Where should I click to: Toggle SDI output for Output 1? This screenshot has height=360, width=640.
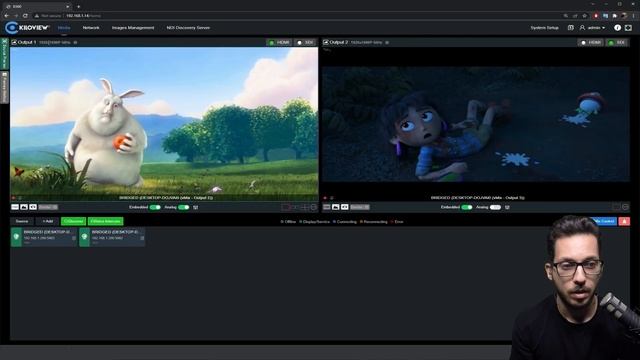click(305, 42)
